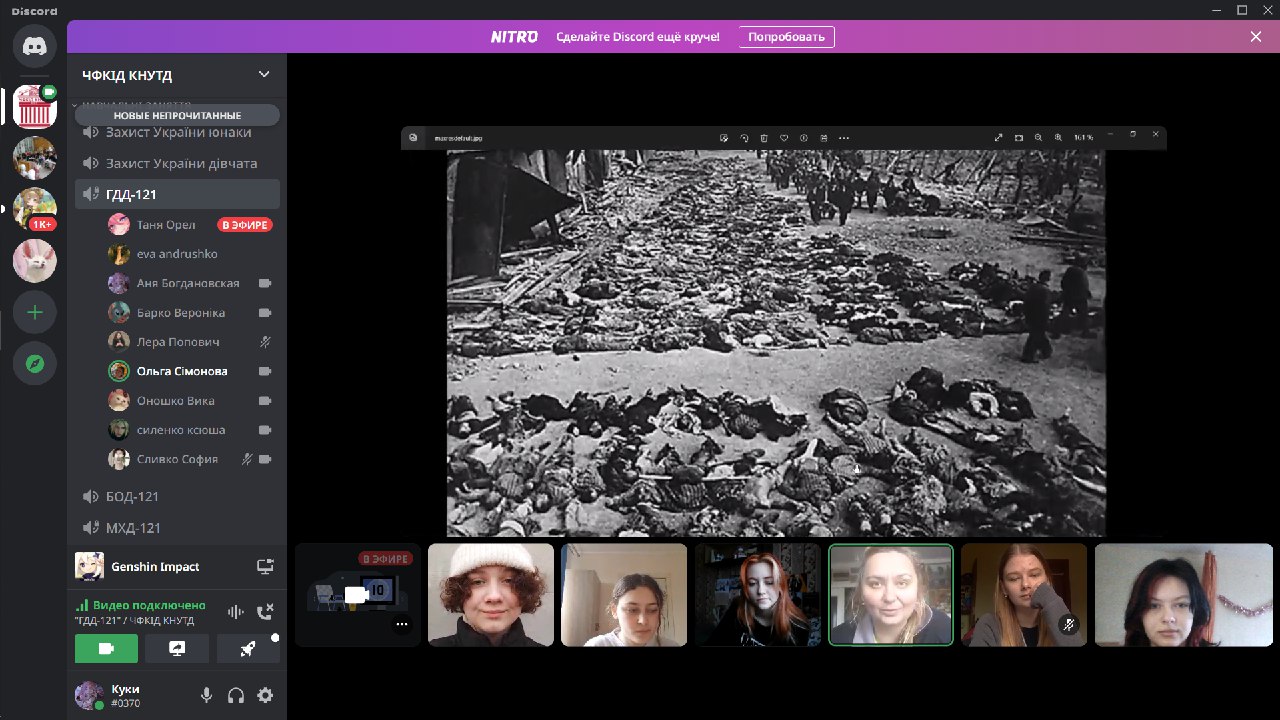Mute microphone in user panel
1280x720 pixels.
click(x=207, y=695)
